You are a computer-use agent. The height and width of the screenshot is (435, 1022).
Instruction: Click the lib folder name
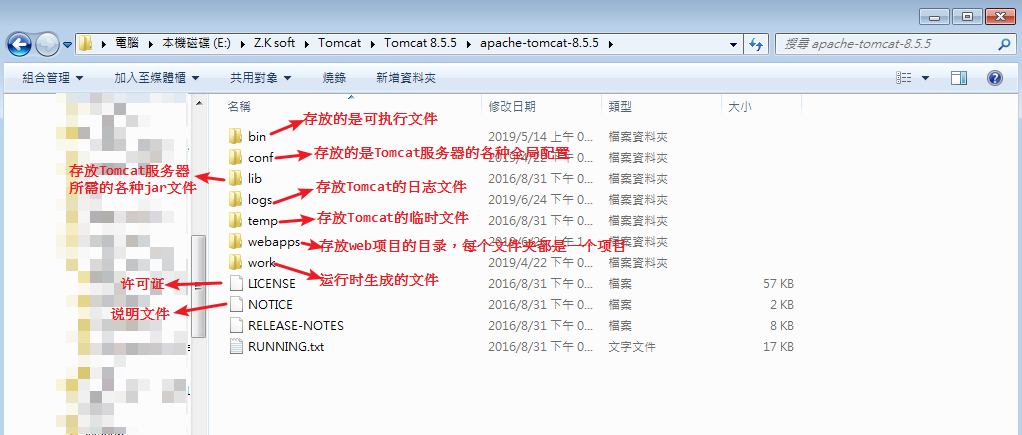pyautogui.click(x=255, y=178)
